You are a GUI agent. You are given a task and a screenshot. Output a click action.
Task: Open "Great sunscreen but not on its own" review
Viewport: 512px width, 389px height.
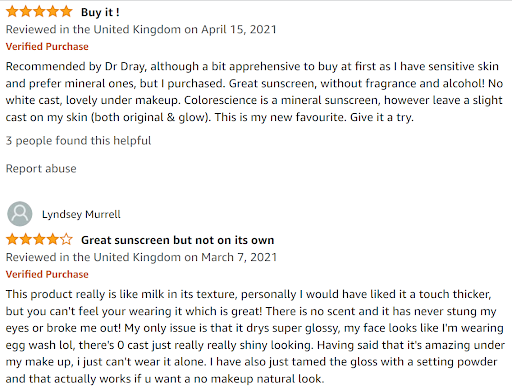[x=177, y=240]
